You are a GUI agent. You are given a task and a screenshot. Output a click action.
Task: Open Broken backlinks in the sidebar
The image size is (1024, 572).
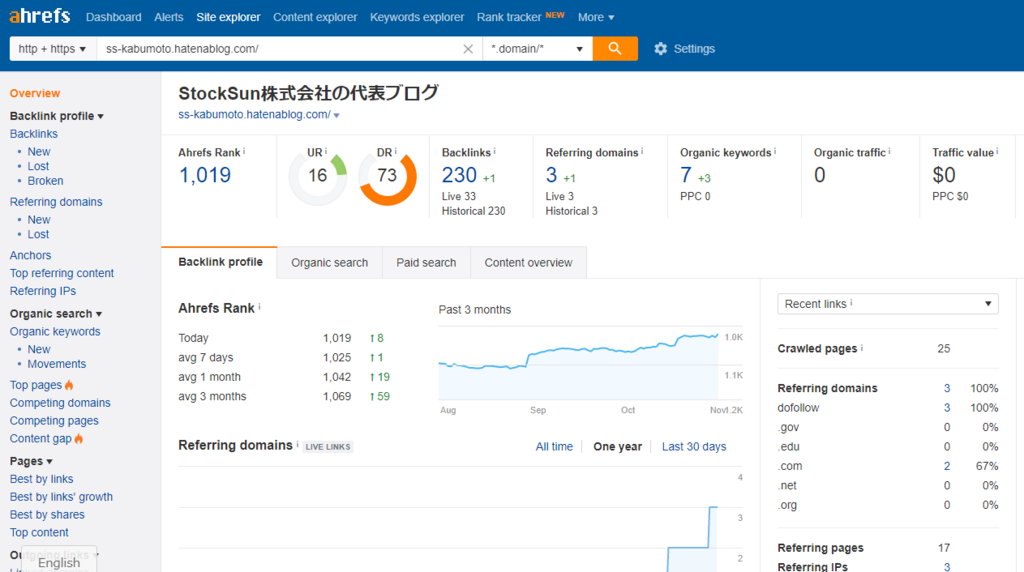pos(45,181)
